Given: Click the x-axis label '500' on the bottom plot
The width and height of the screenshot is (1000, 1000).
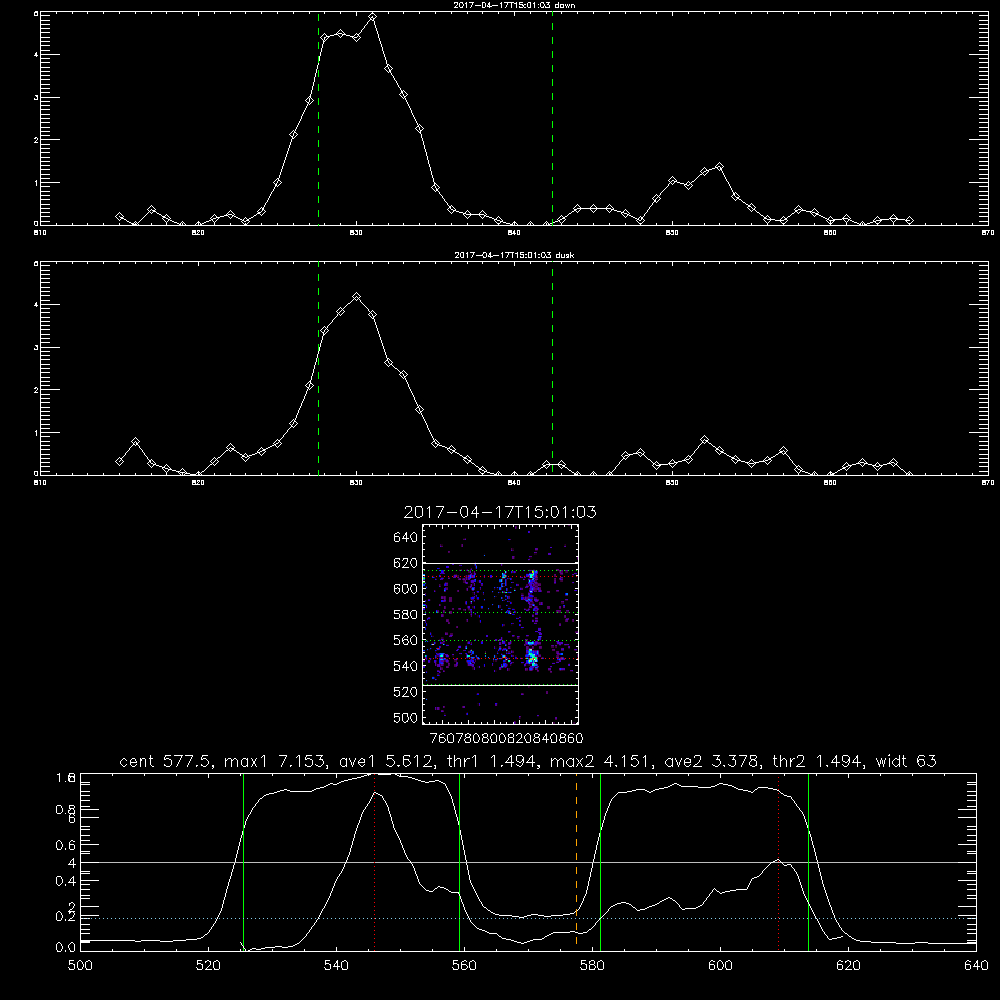Looking at the screenshot, I should pos(80,966).
